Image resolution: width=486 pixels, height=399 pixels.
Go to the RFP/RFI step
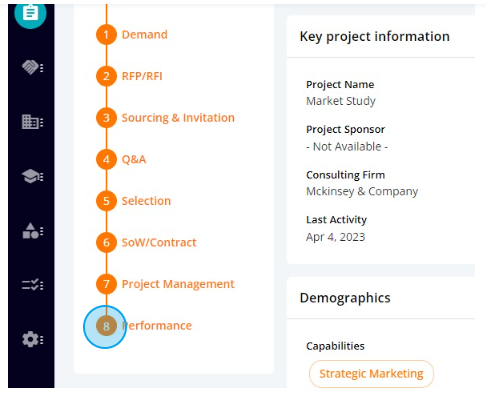142,76
